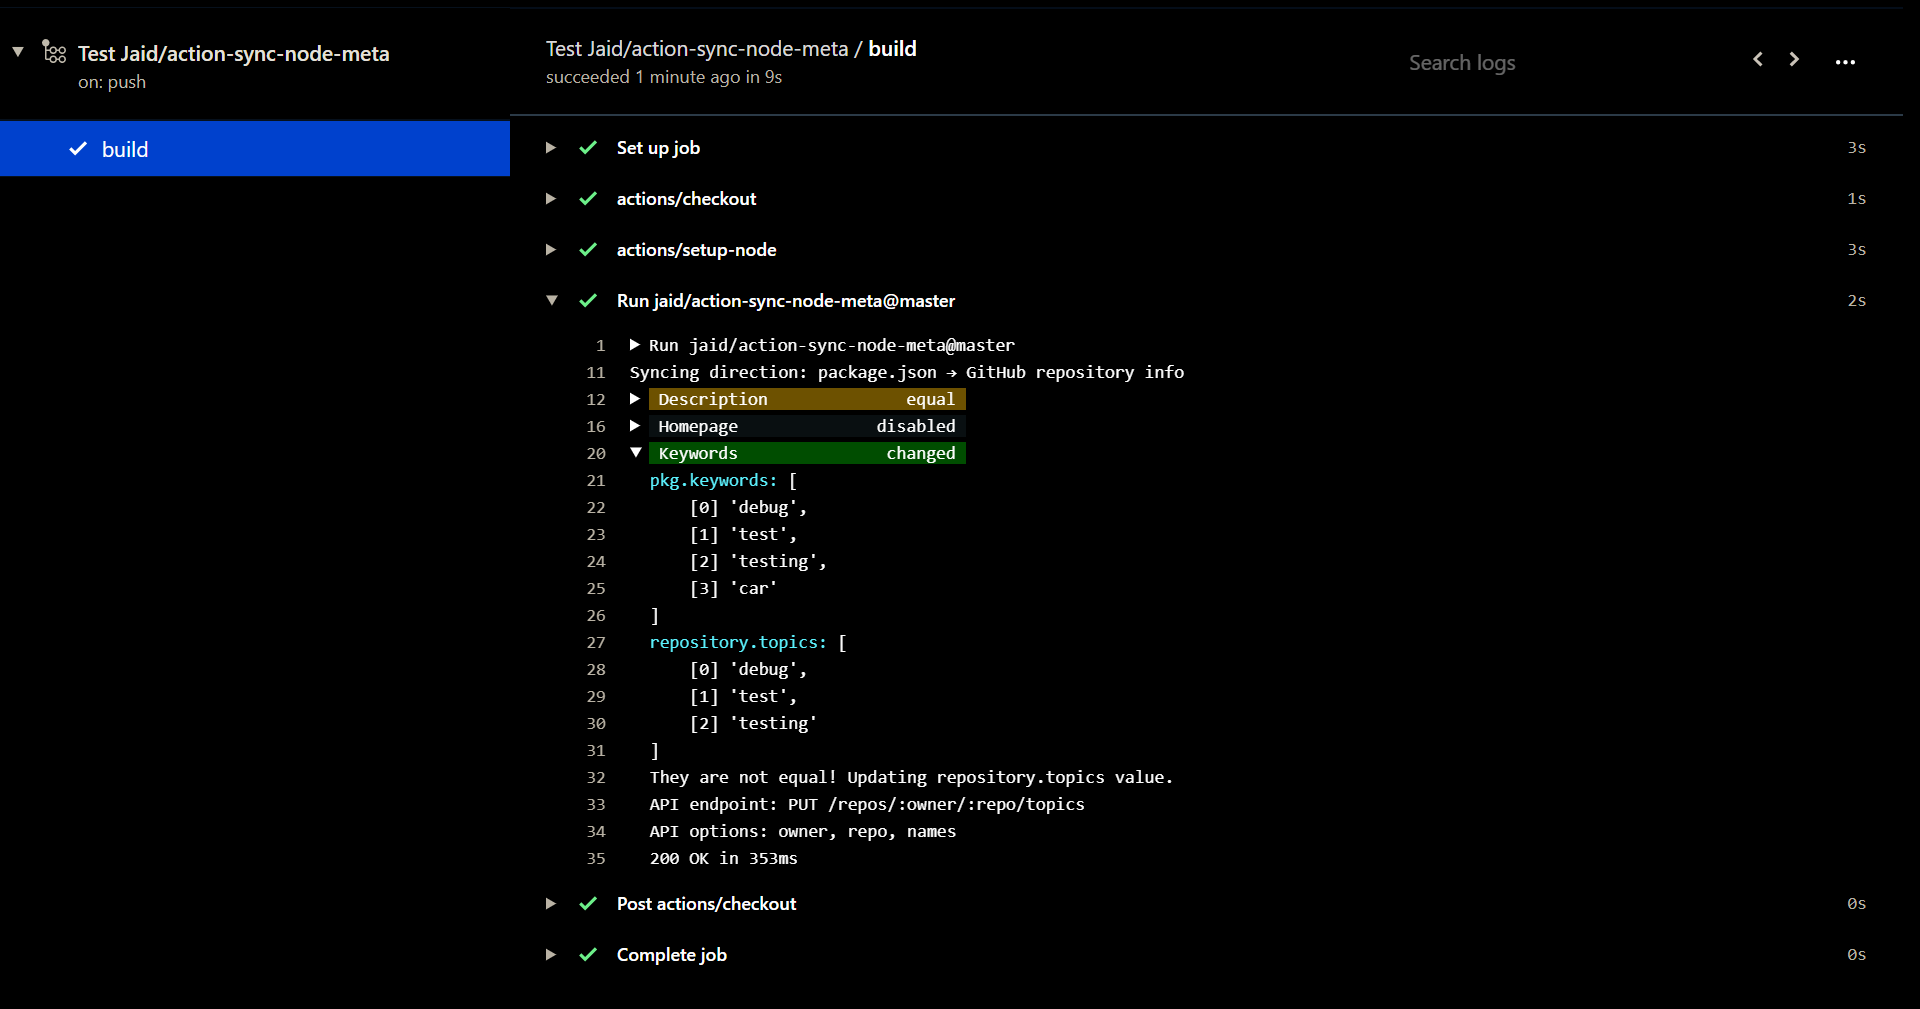Screen dimensions: 1920x1009
Task: Collapse the Test Jaid/action-sync-node-meta workflow tree
Action: click(18, 52)
